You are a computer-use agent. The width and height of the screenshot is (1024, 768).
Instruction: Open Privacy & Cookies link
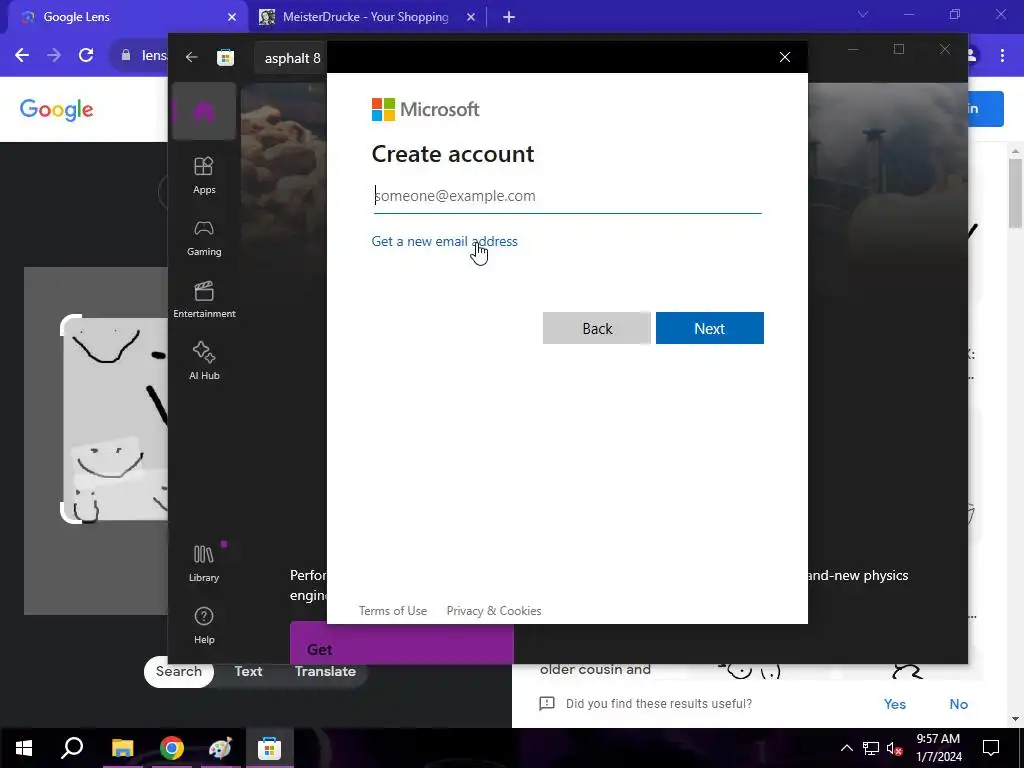coord(494,611)
